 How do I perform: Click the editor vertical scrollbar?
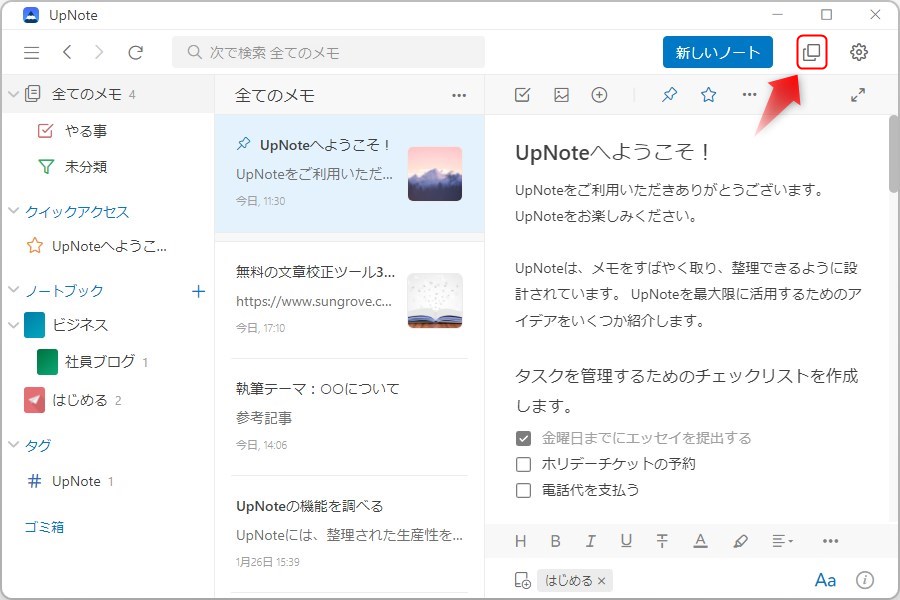tap(894, 154)
